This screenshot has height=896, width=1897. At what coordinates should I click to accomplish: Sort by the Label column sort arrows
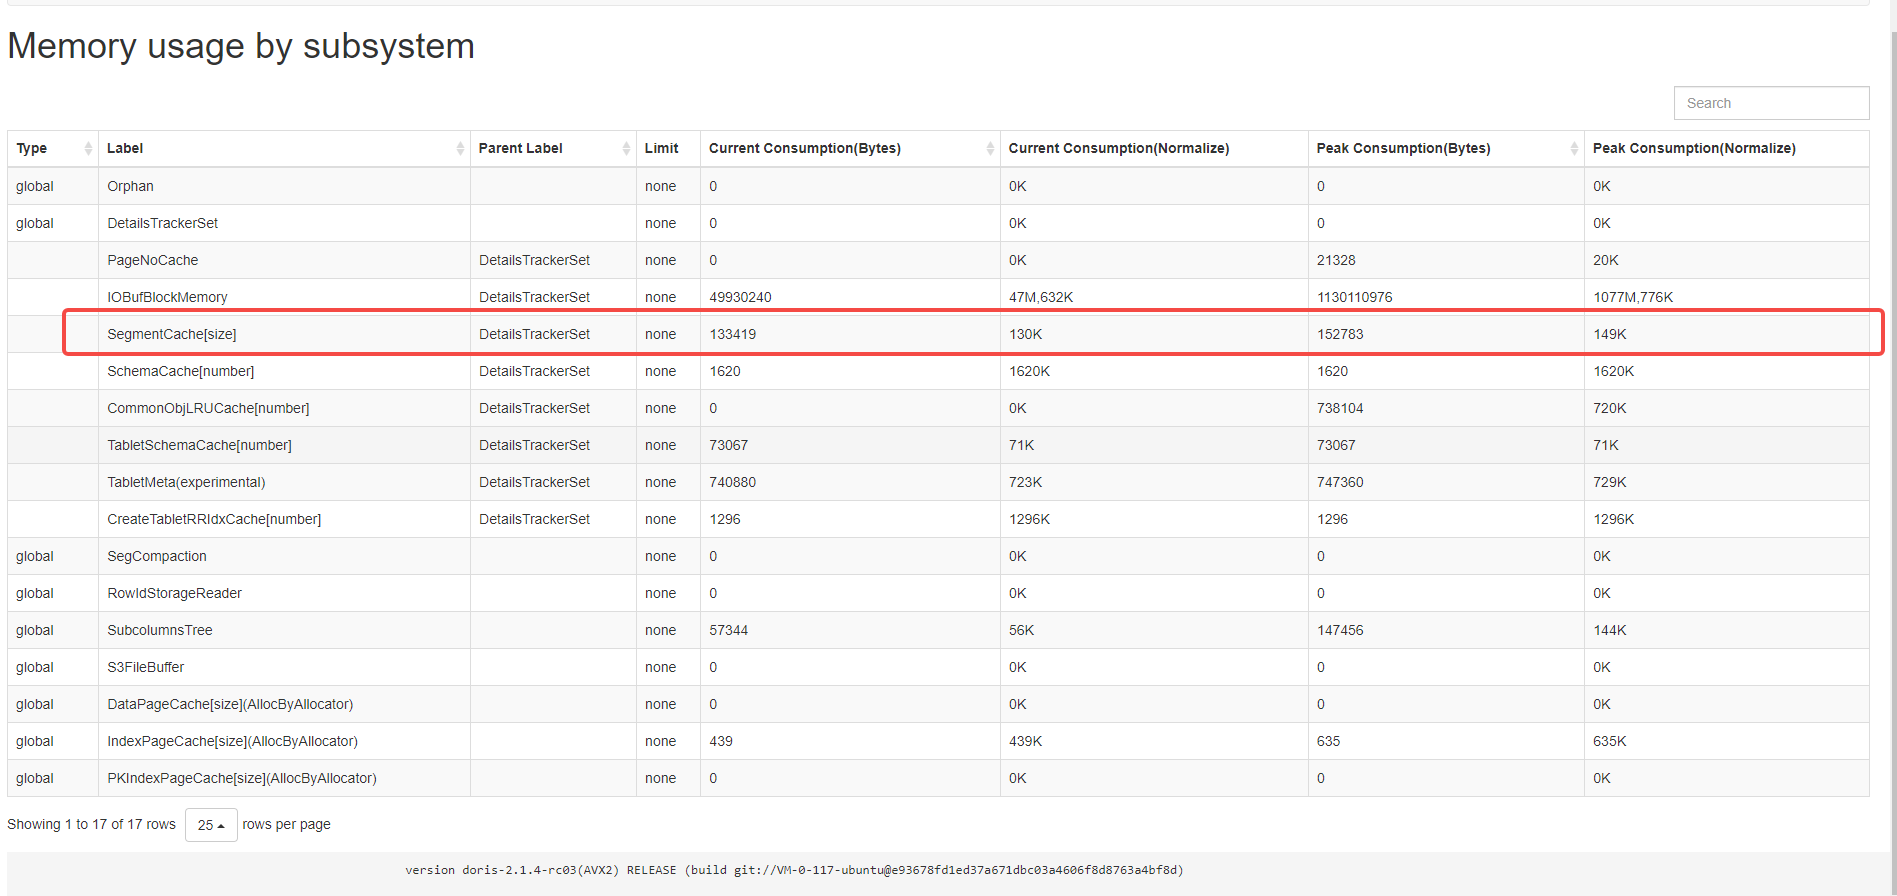[x=460, y=148]
